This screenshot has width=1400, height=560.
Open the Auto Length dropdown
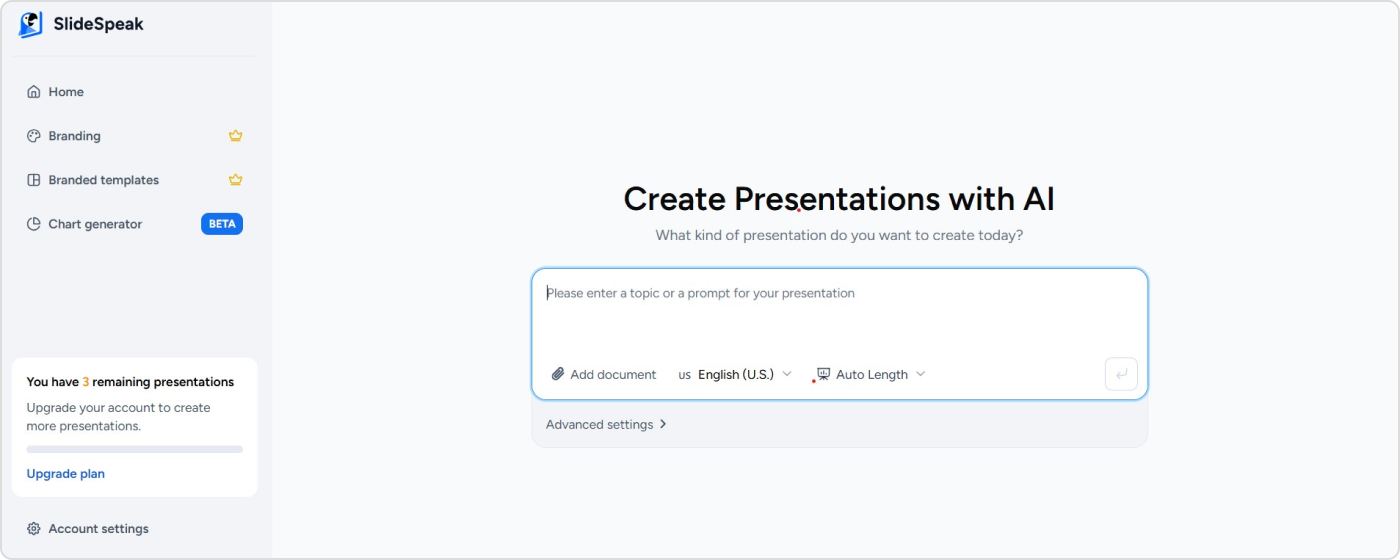click(871, 374)
